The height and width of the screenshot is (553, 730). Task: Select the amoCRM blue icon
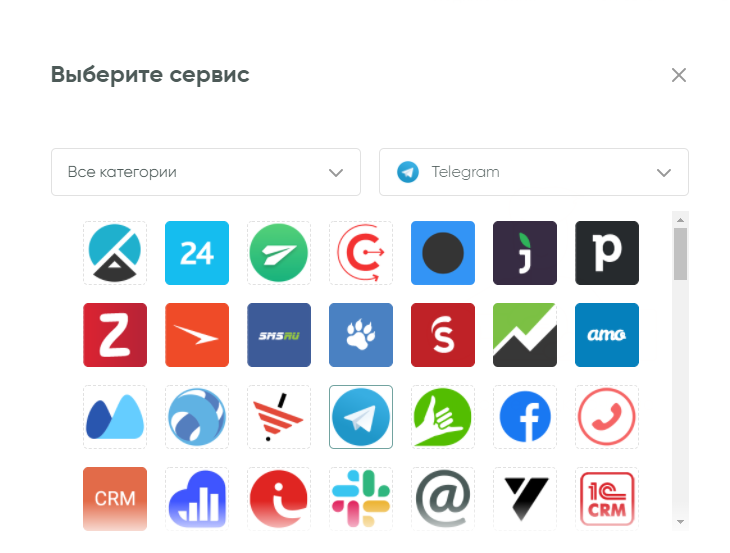click(x=607, y=335)
